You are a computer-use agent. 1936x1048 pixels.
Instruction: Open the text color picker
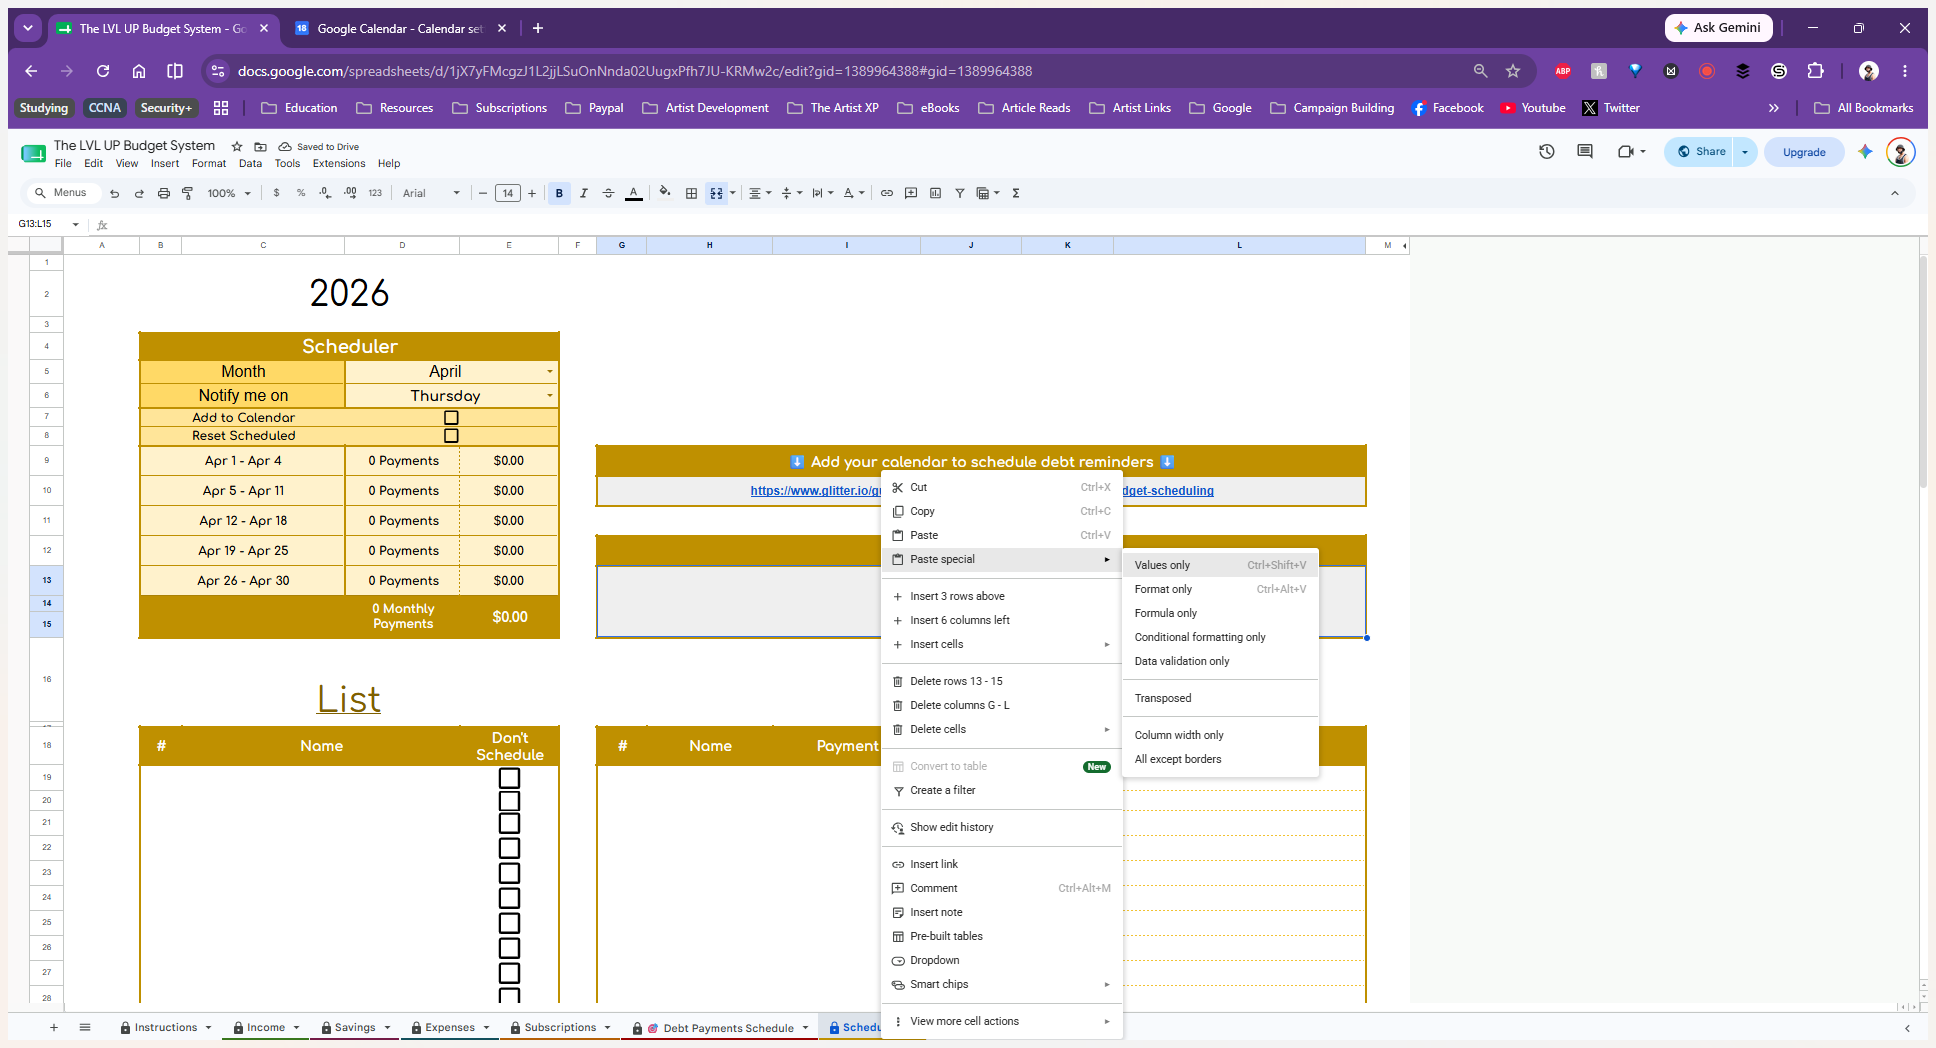[x=633, y=193]
